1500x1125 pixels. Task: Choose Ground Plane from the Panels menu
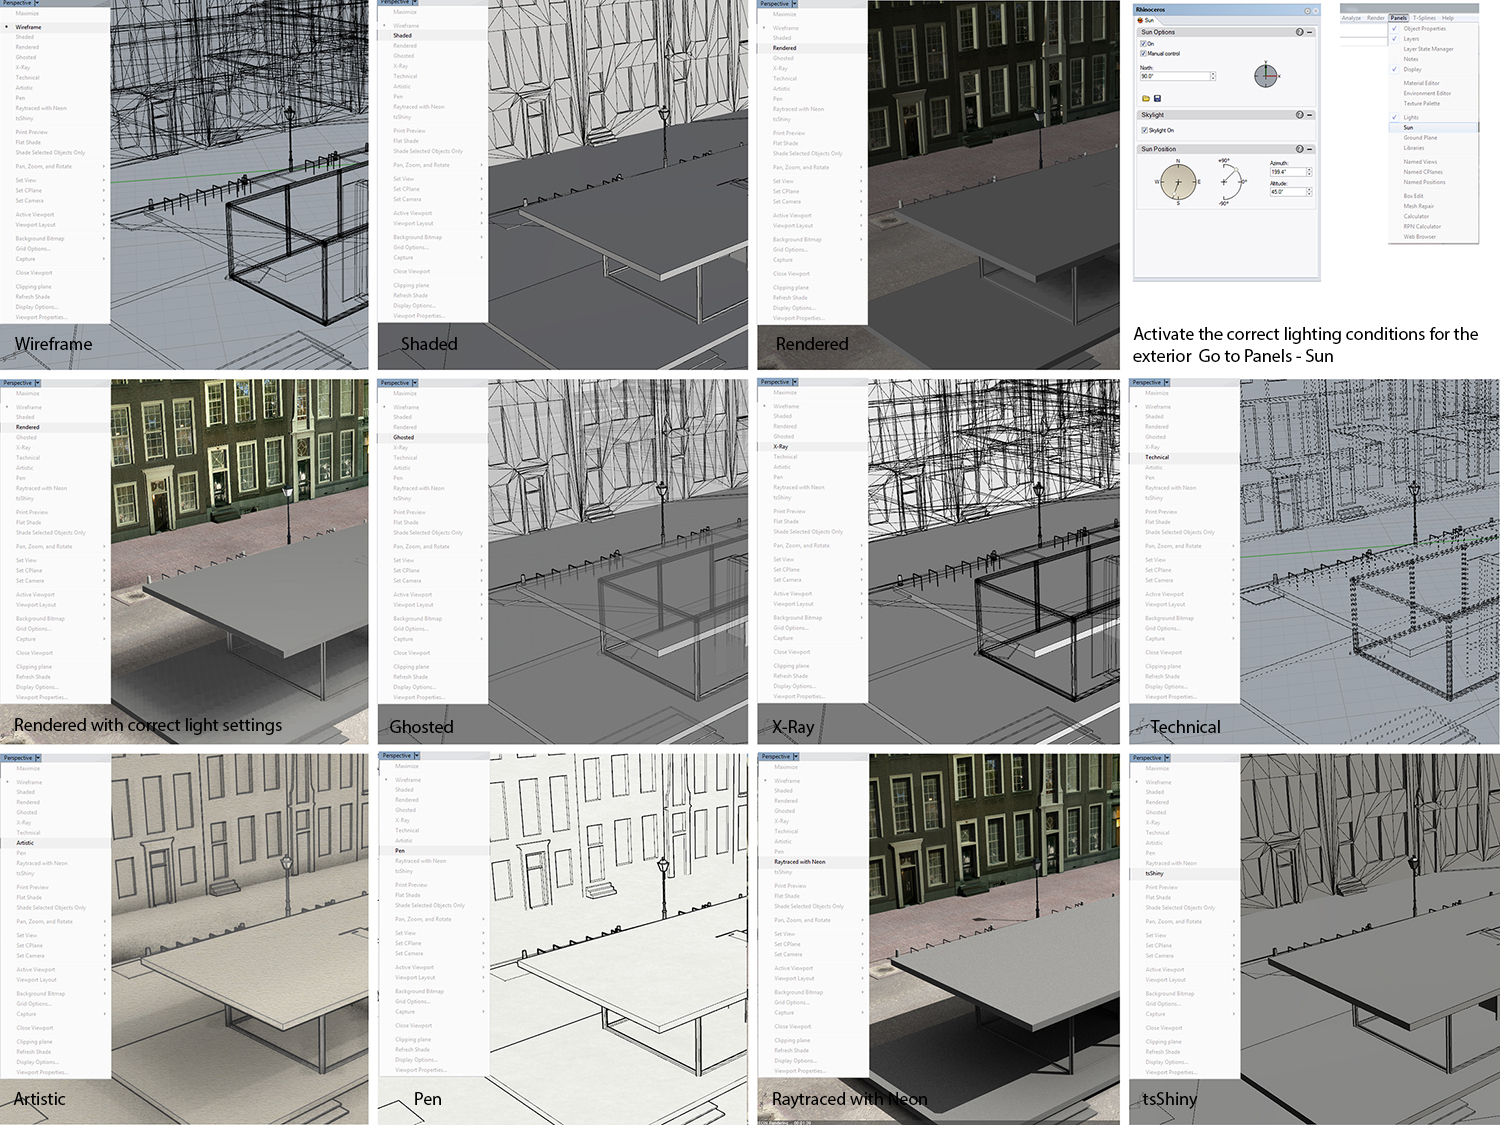click(x=1420, y=138)
